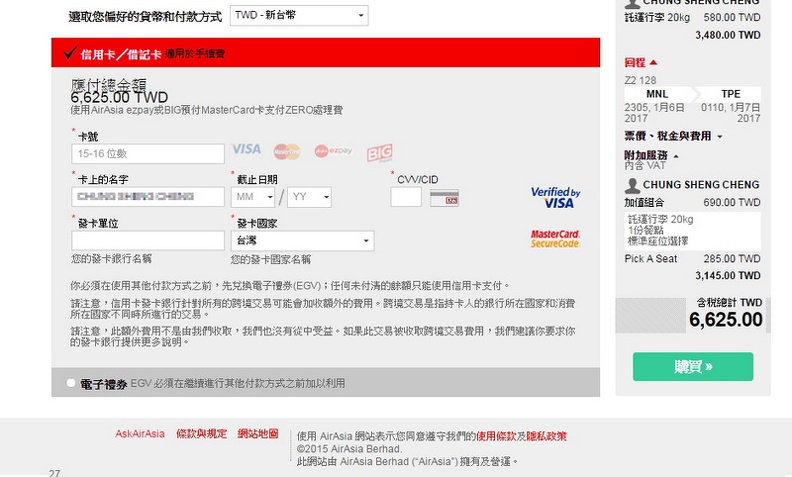Viewport: 792px width, 477px height.
Task: Open the TWD currency dropdown
Action: tap(299, 15)
